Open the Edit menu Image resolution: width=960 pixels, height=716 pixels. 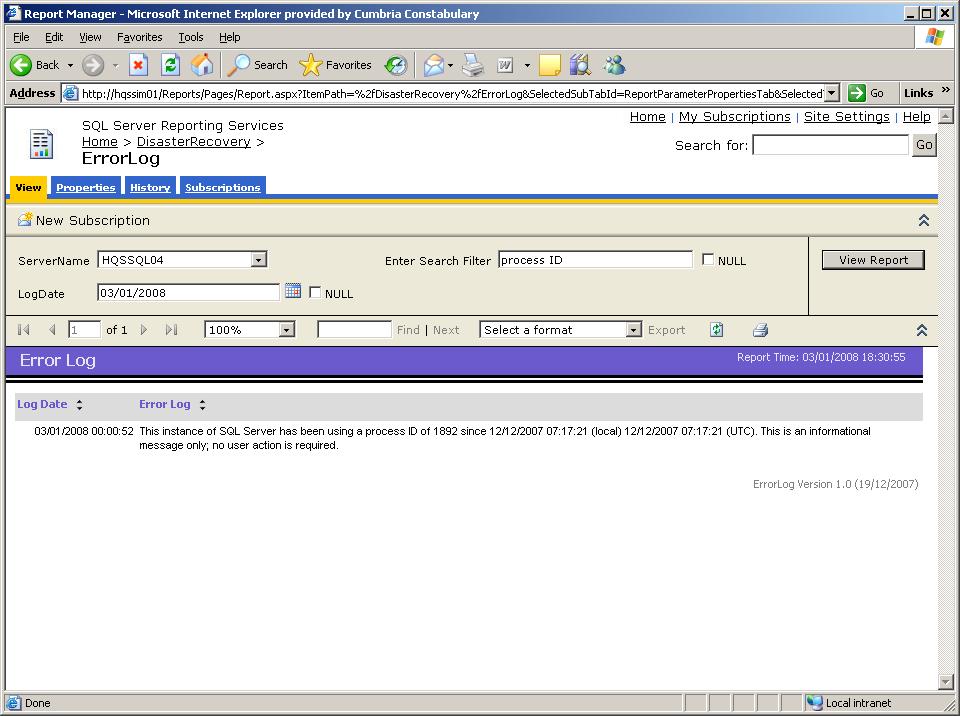pyautogui.click(x=54, y=37)
